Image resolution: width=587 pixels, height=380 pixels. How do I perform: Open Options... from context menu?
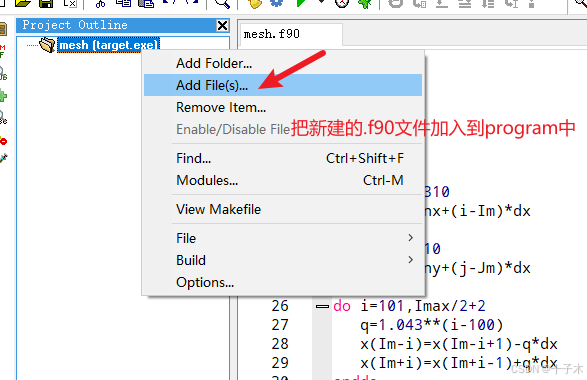click(283, 282)
